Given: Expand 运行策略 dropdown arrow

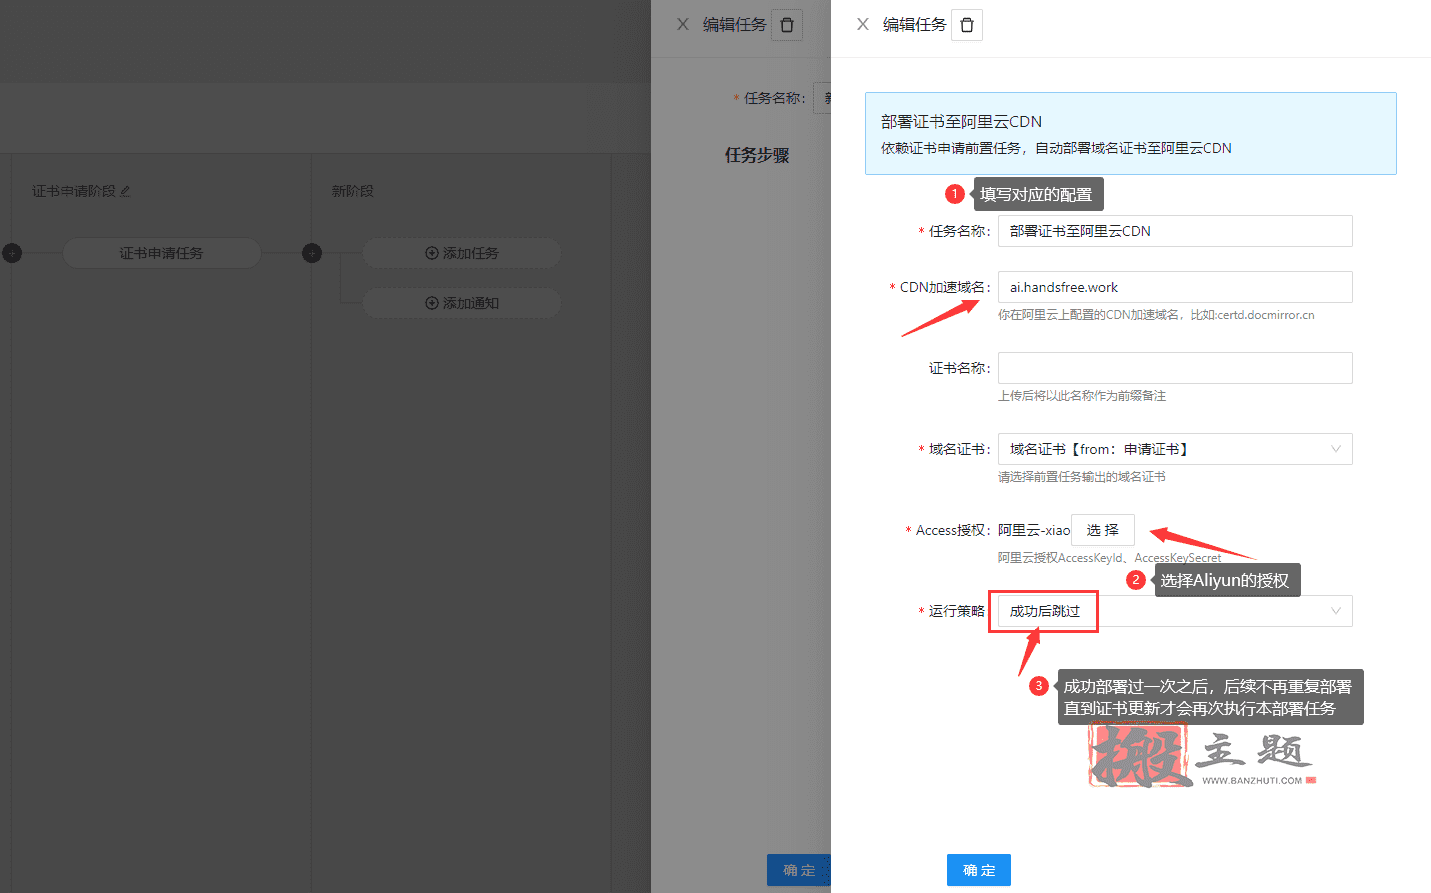Looking at the screenshot, I should (1336, 611).
